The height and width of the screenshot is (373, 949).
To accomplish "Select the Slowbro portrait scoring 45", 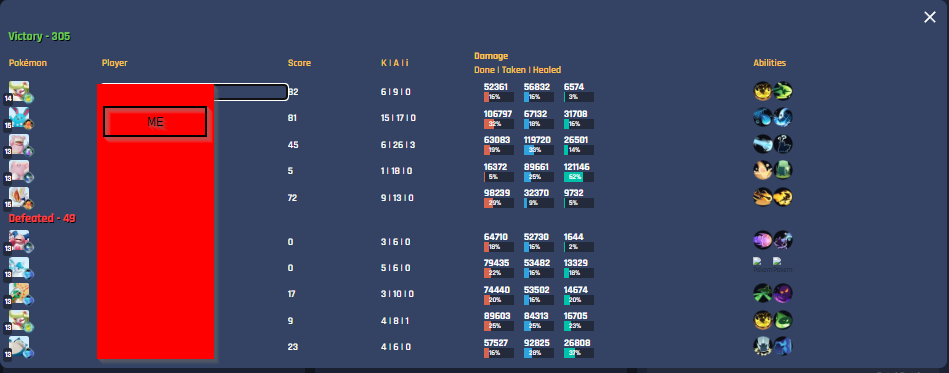I will click(19, 145).
